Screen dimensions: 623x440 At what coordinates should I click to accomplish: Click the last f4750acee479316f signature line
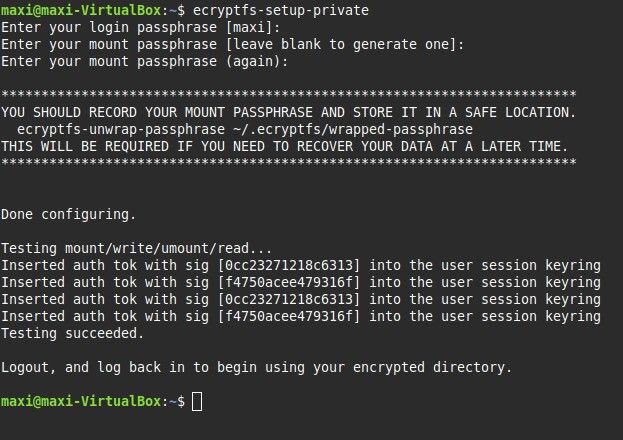[x=300, y=316]
